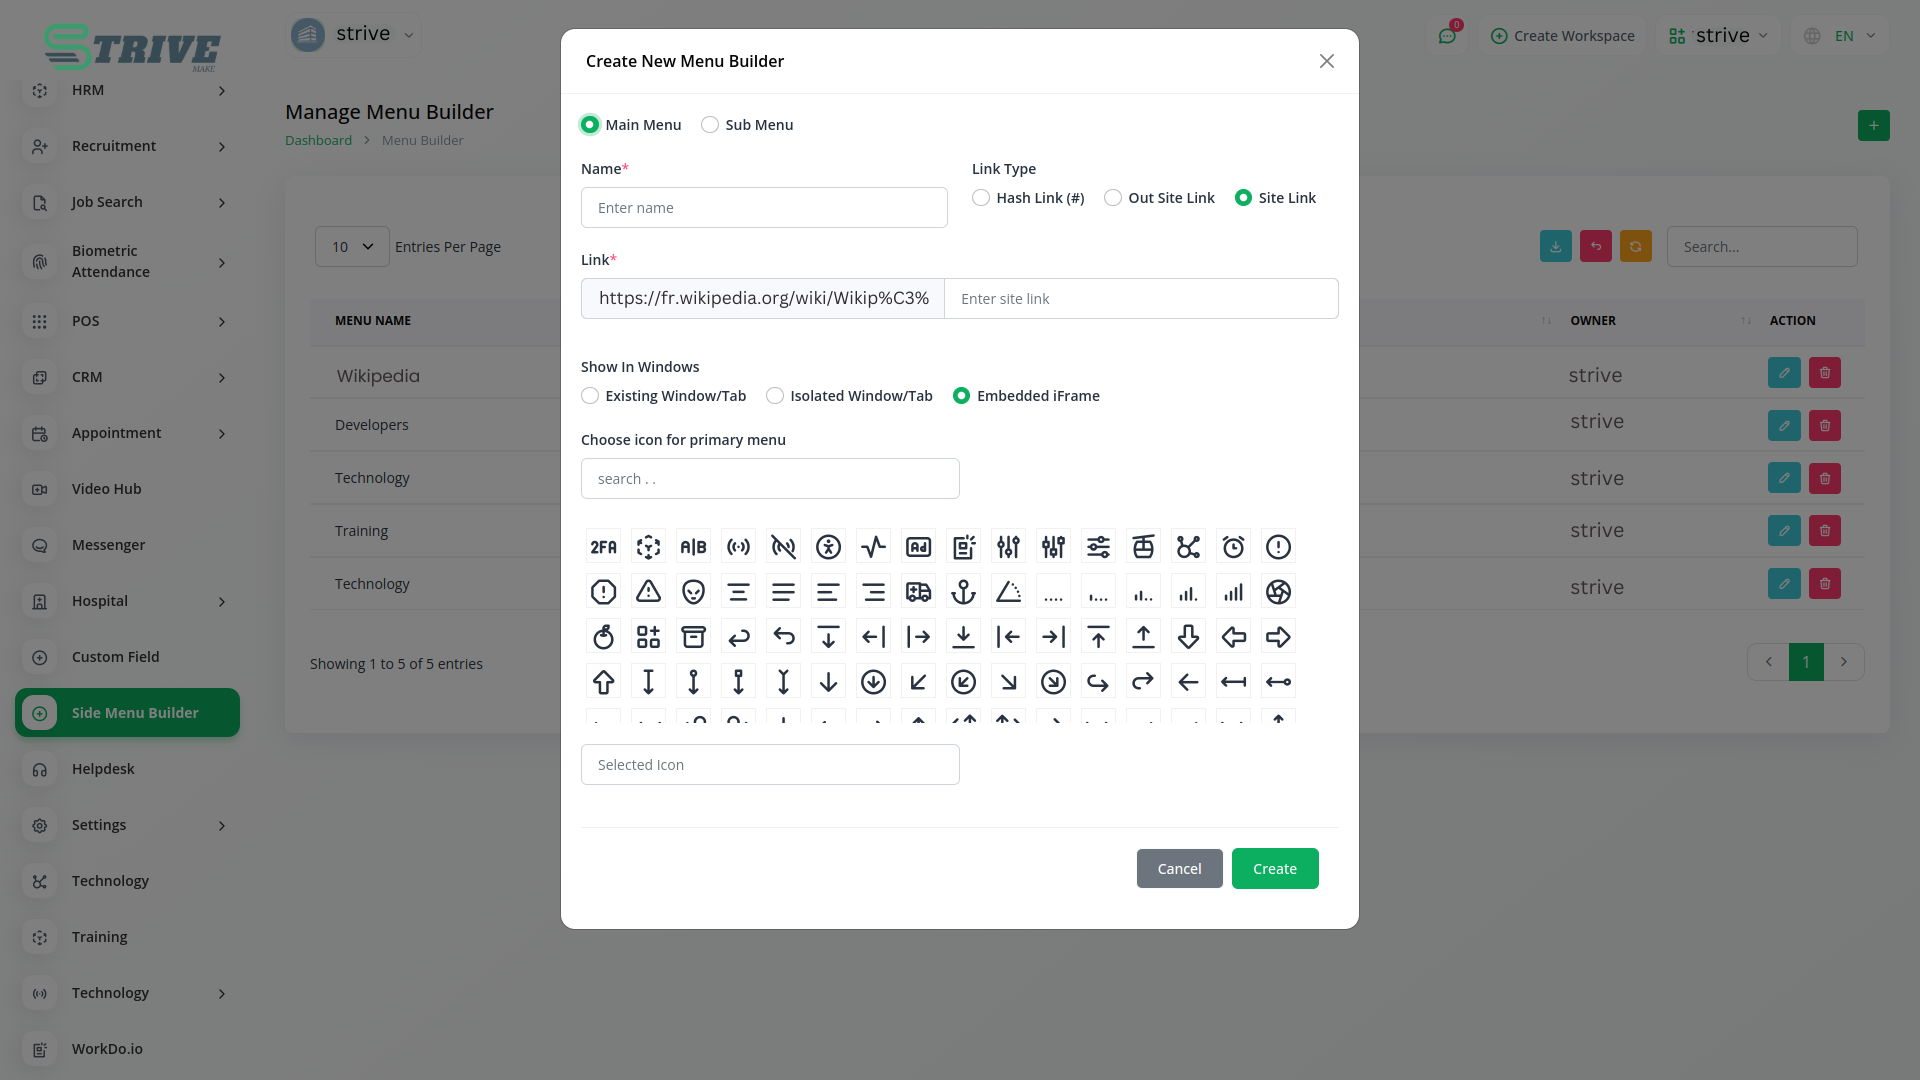The height and width of the screenshot is (1080, 1920).
Task: Open Helpdesk in the sidebar
Action: 103,769
